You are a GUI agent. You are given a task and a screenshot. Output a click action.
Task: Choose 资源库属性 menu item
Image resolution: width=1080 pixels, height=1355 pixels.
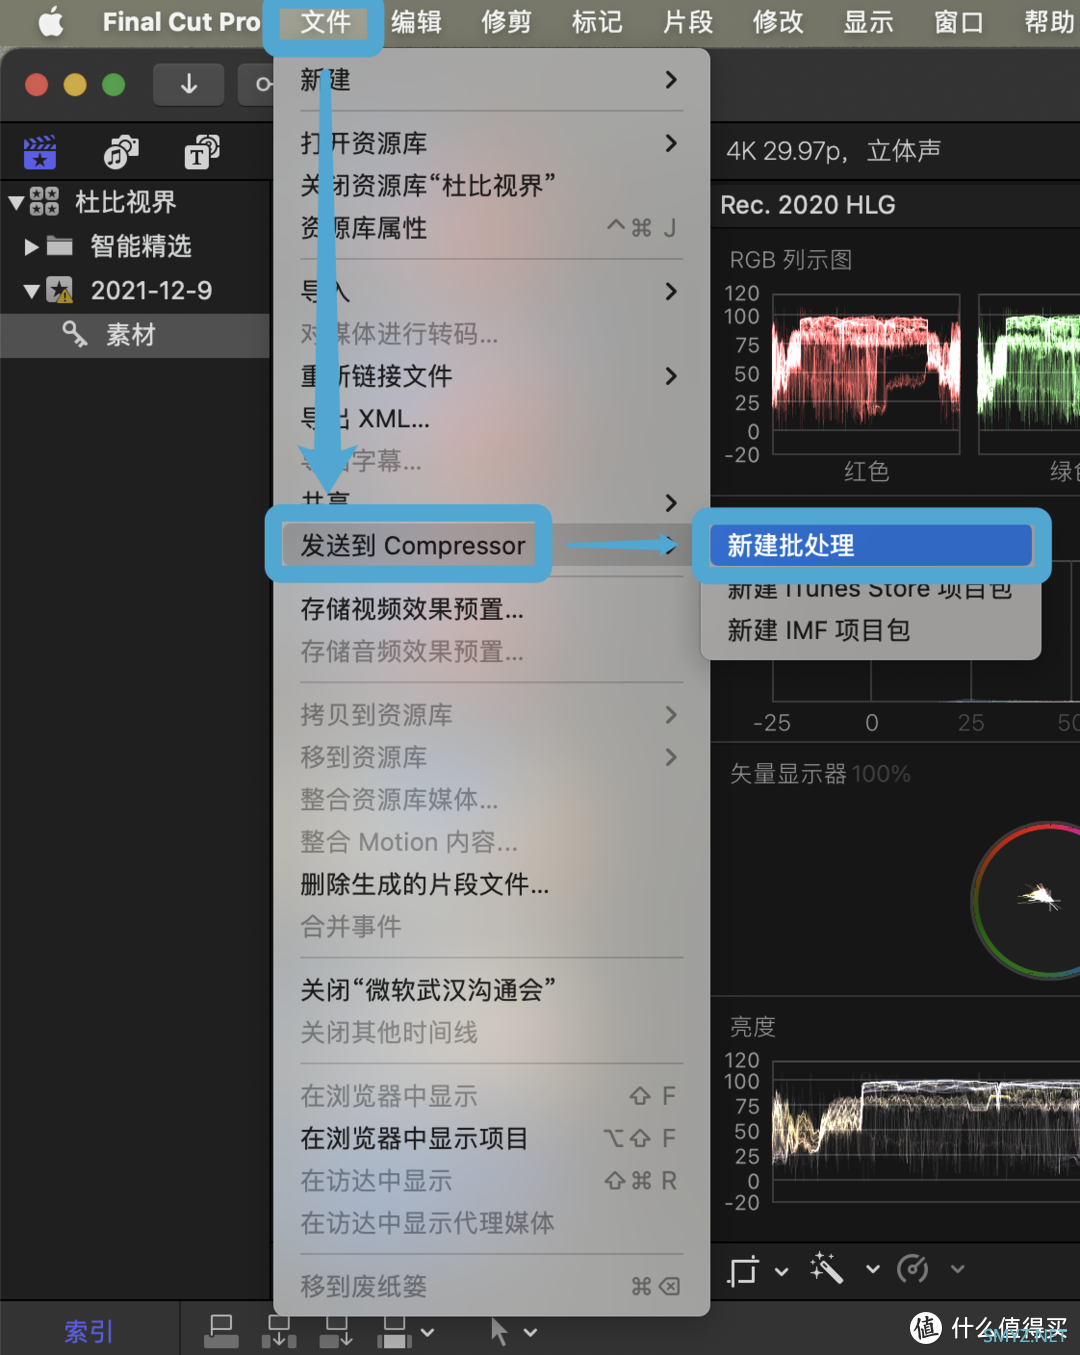coord(491,228)
